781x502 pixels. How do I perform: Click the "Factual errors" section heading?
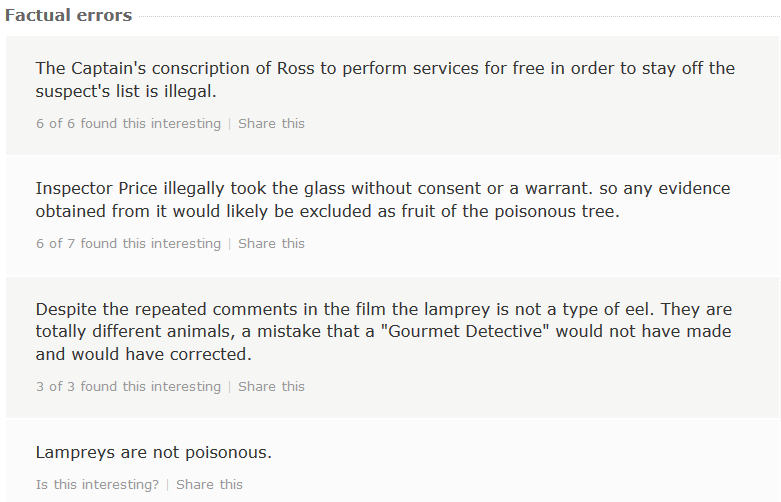pyautogui.click(x=69, y=15)
